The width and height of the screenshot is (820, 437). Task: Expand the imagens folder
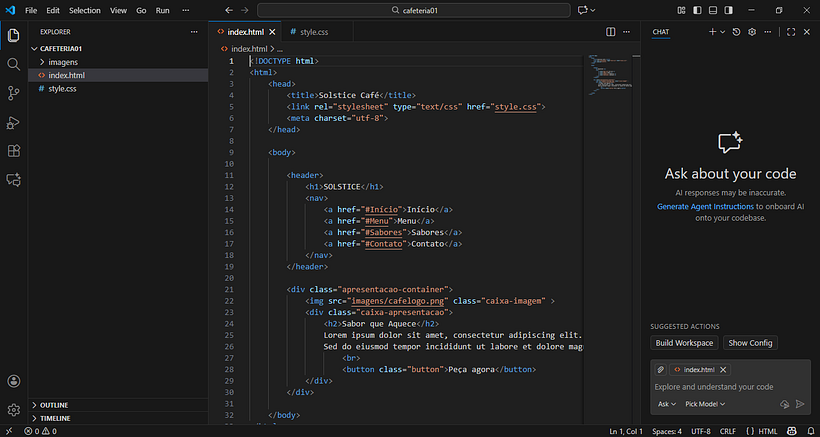[x=63, y=62]
